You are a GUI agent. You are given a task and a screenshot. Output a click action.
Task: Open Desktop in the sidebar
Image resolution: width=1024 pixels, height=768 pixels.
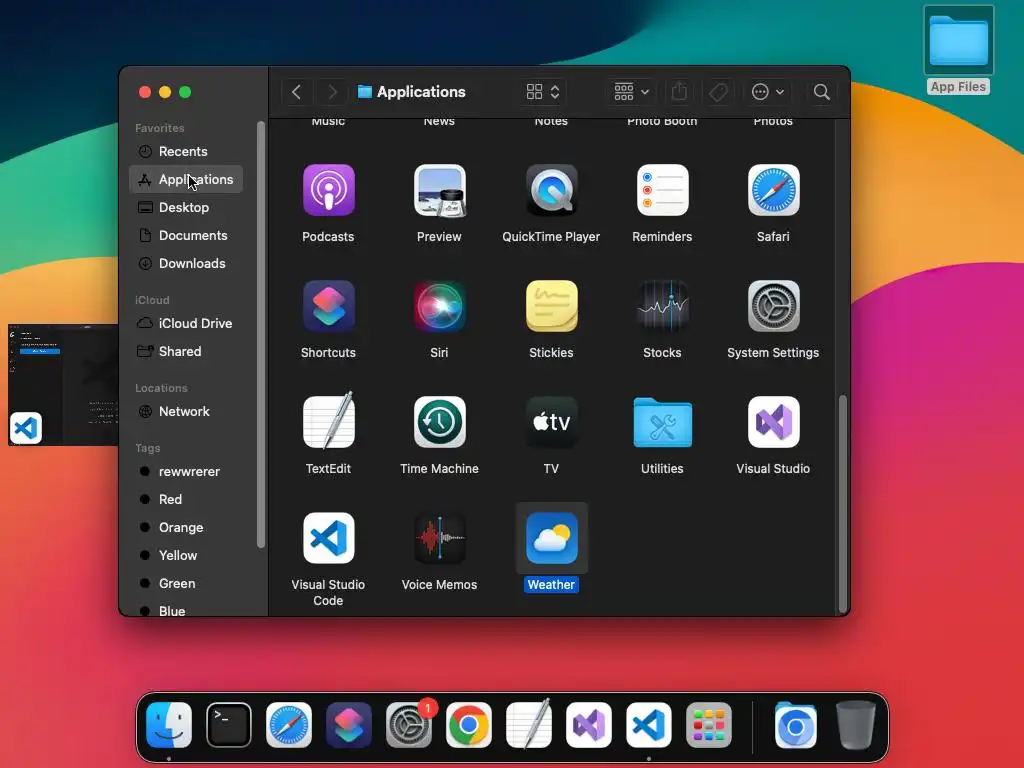pyautogui.click(x=186, y=208)
